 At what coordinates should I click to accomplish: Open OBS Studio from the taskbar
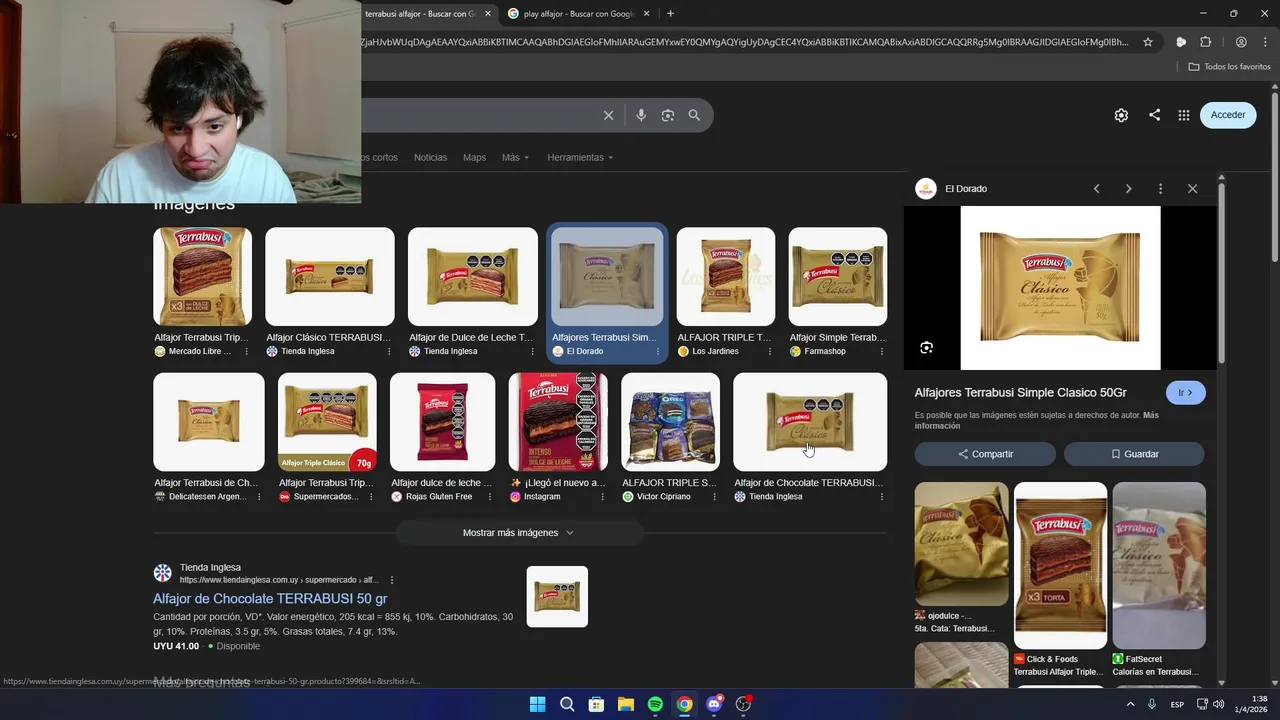743,704
